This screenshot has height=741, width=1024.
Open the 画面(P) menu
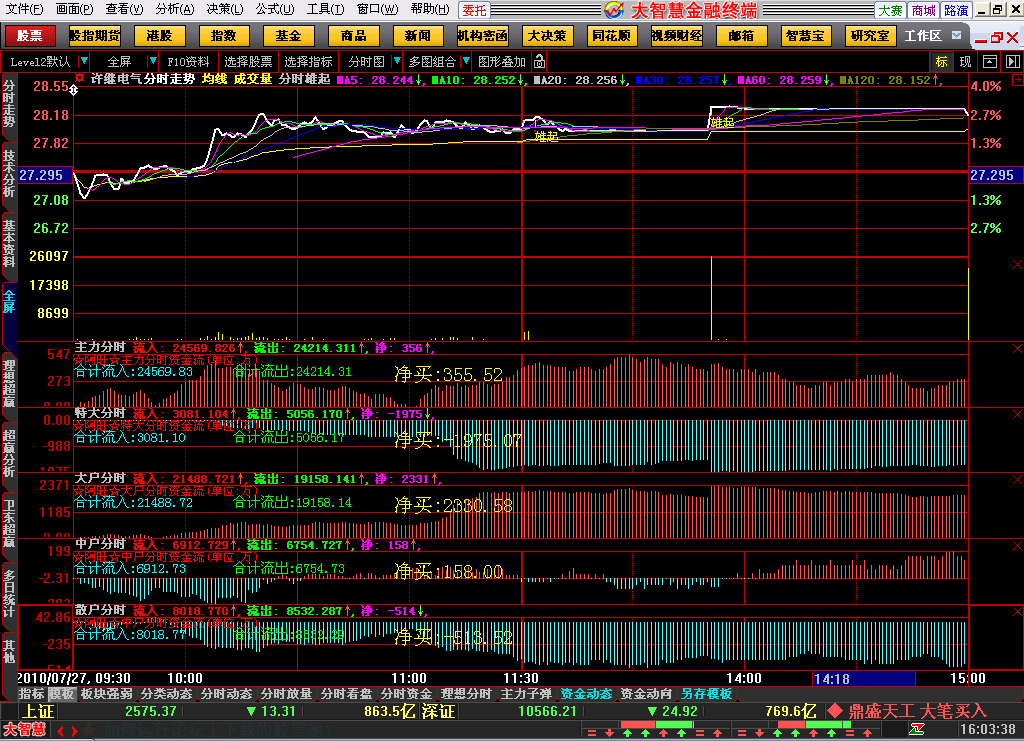pyautogui.click(x=74, y=9)
